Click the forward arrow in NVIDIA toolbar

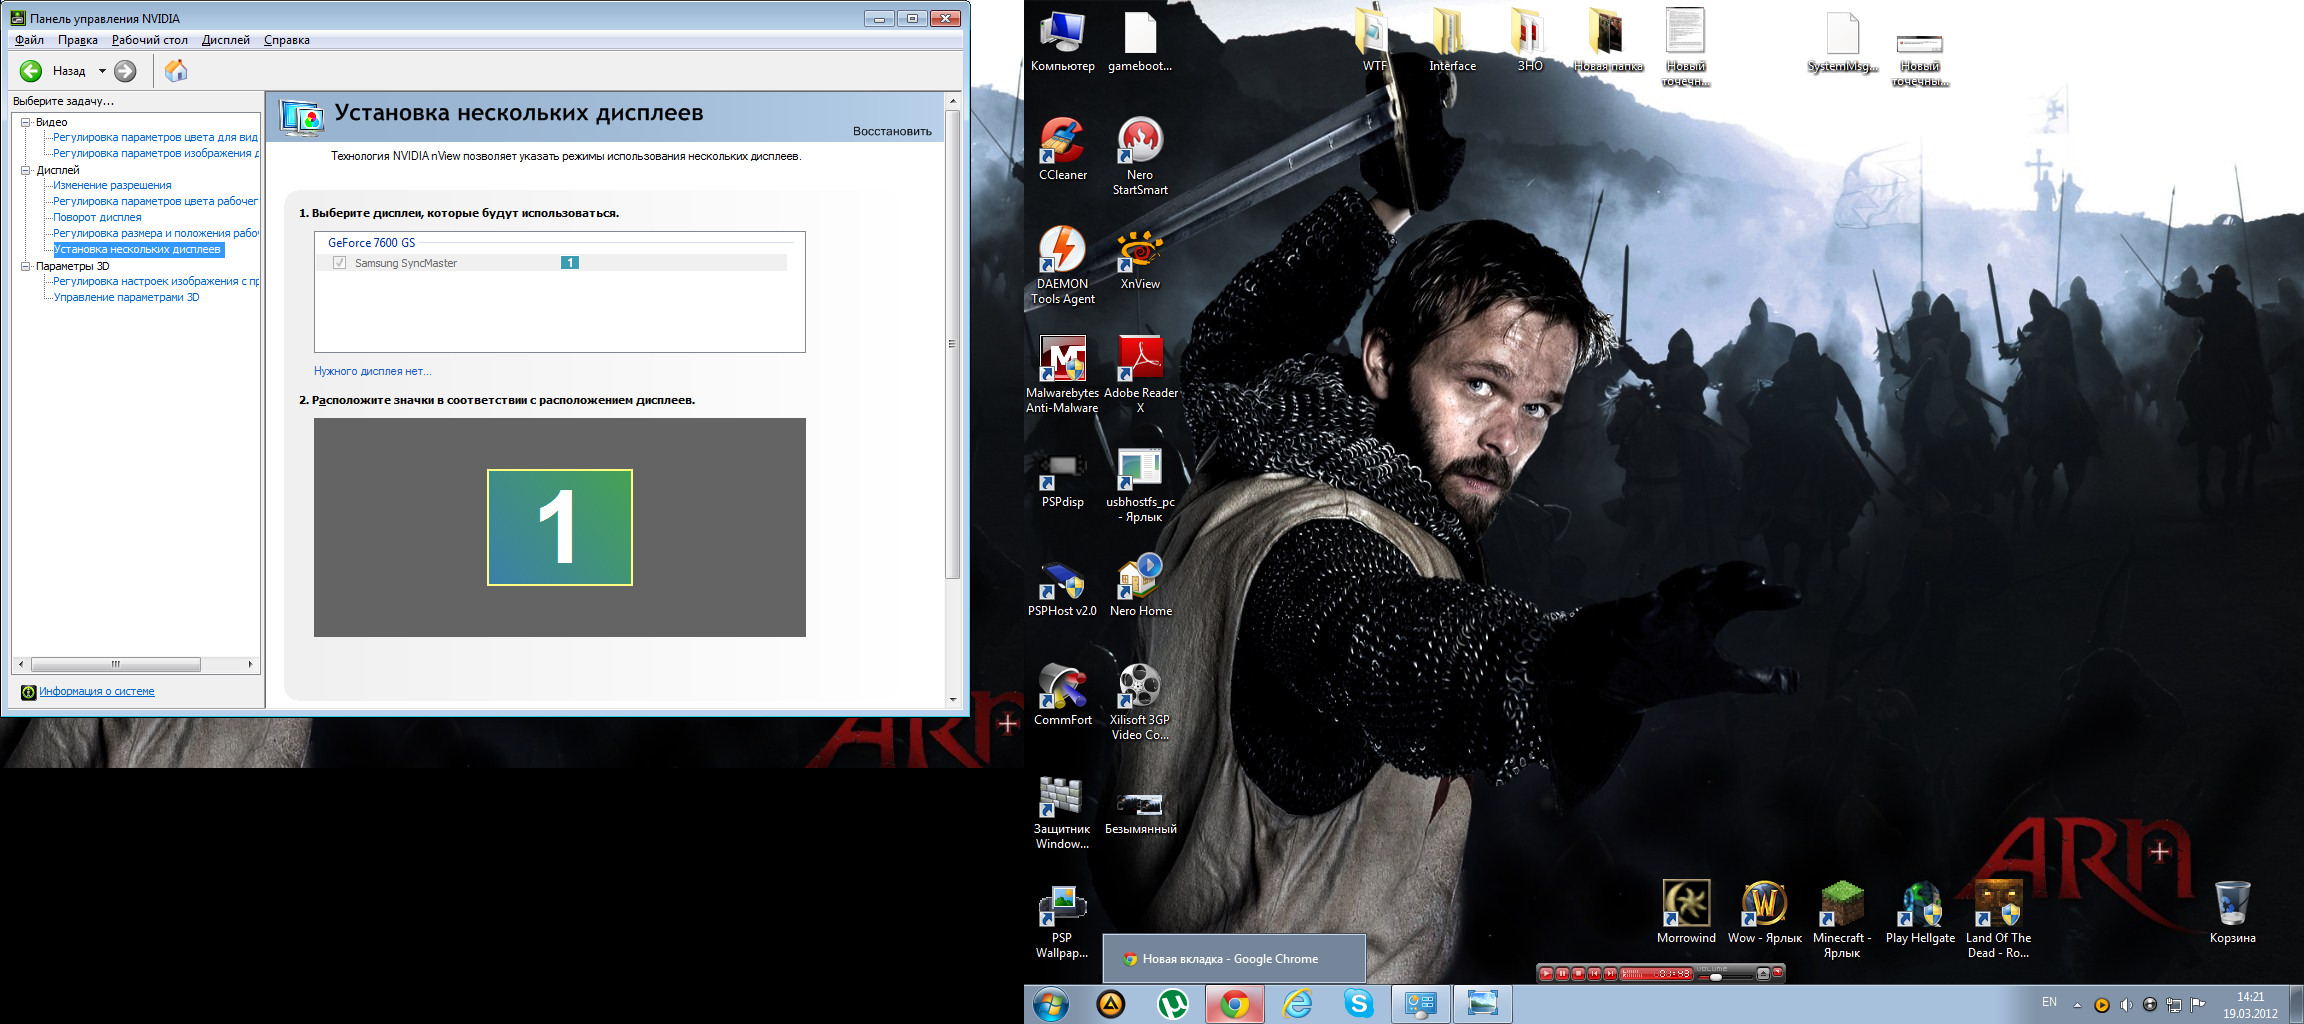coord(125,71)
